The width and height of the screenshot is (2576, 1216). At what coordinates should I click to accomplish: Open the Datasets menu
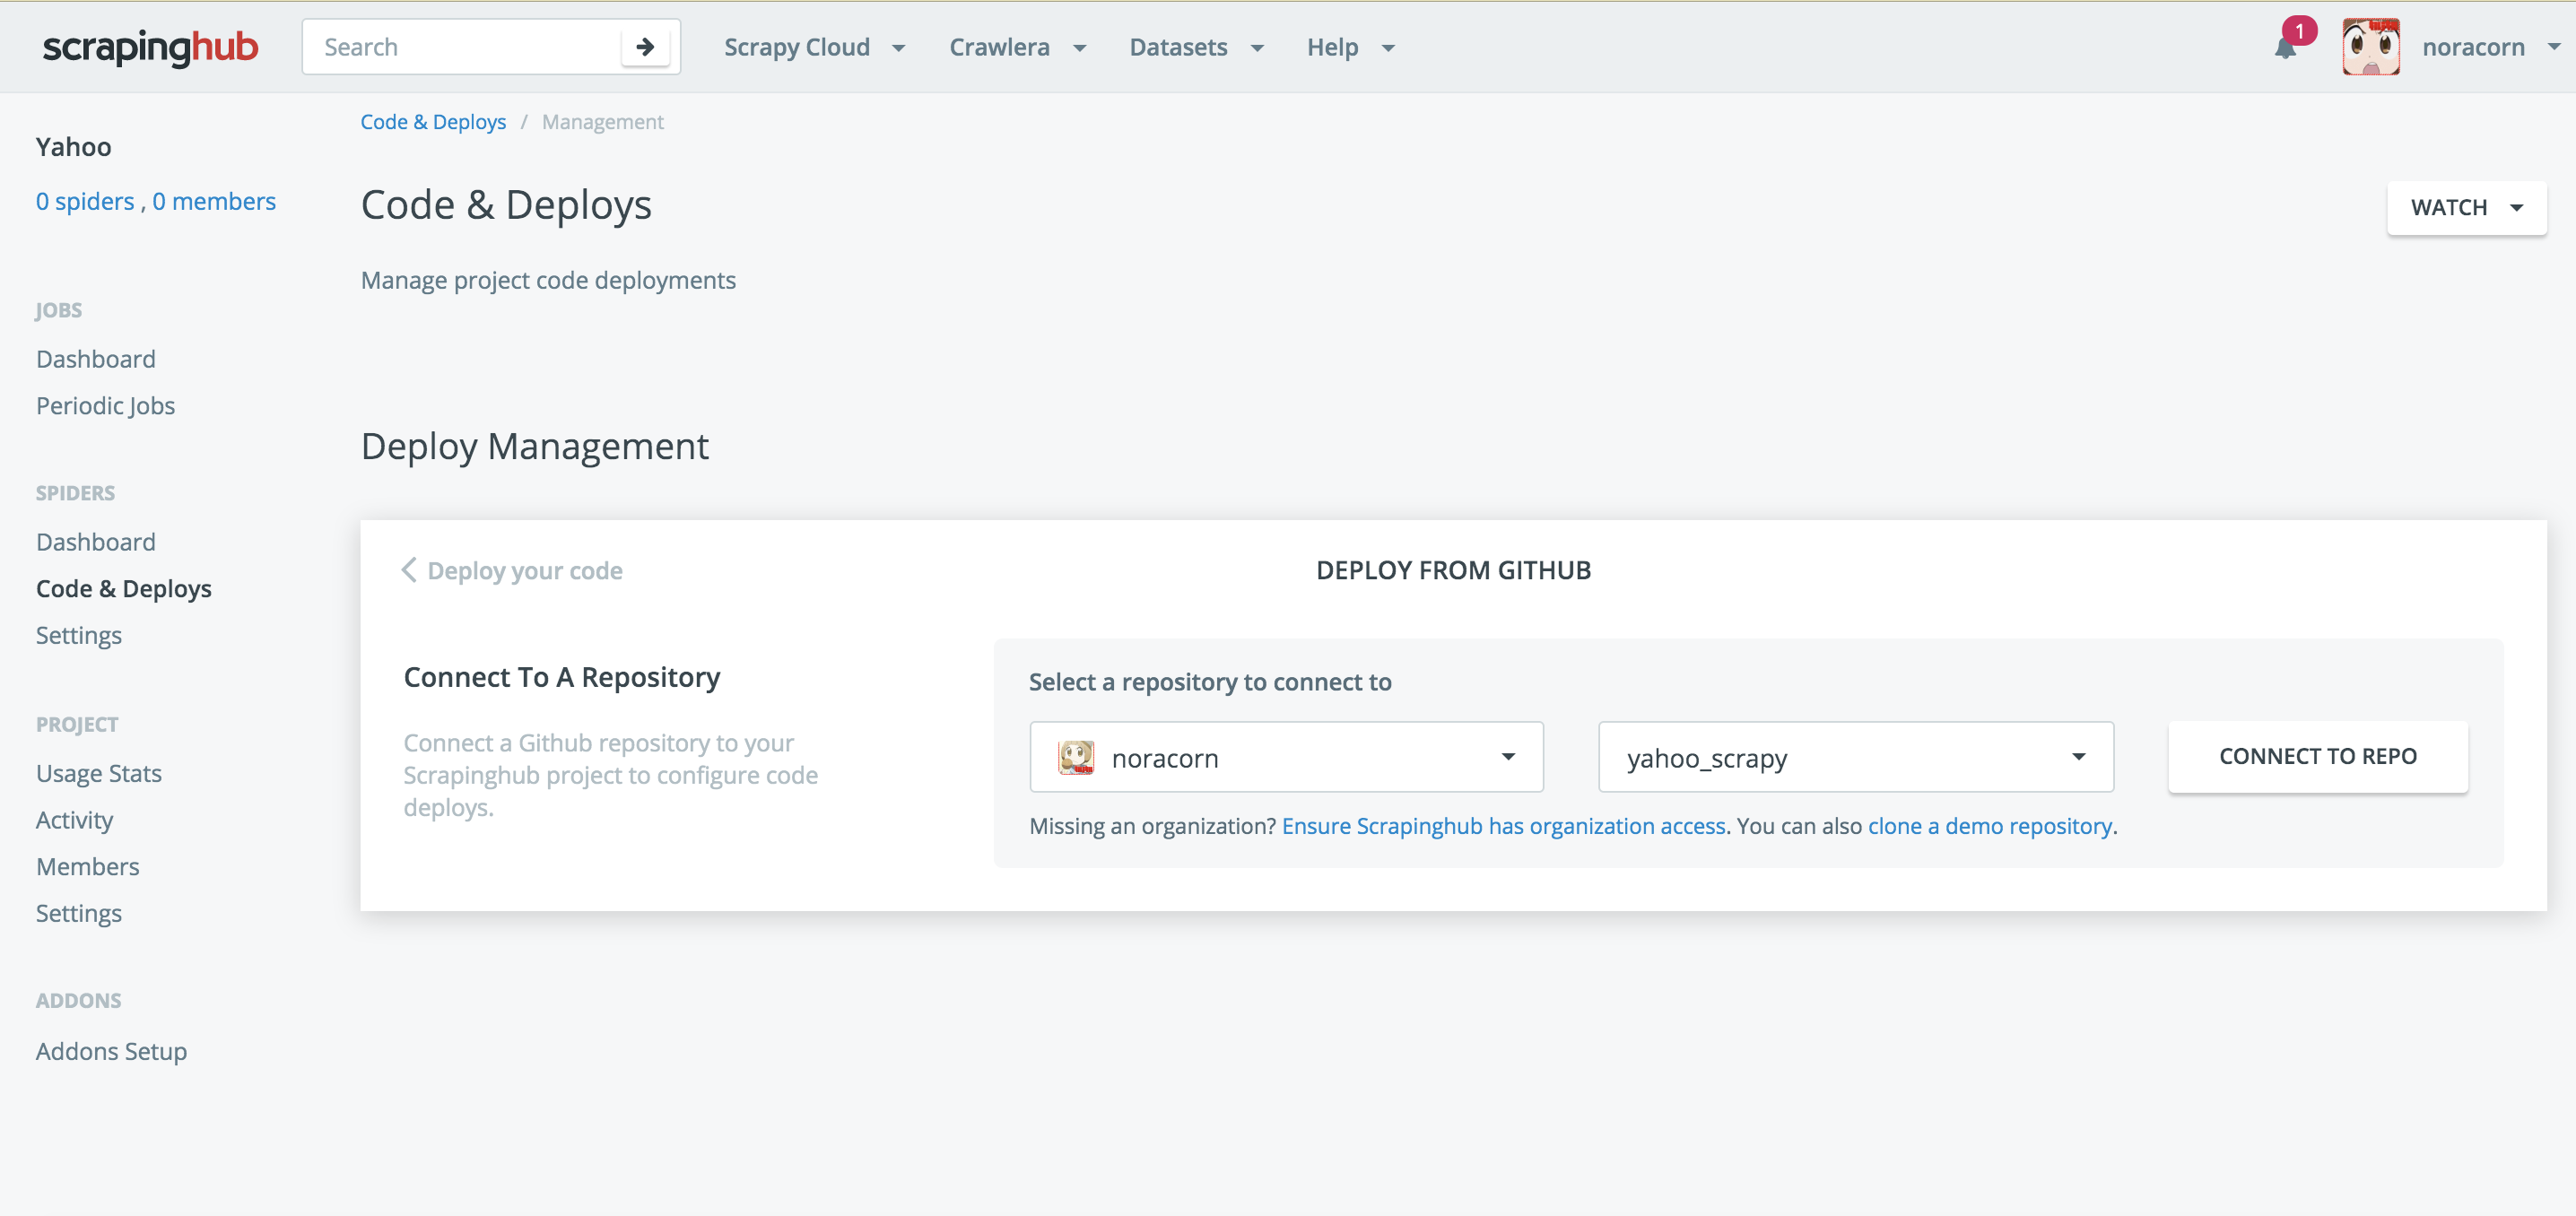click(x=1196, y=47)
